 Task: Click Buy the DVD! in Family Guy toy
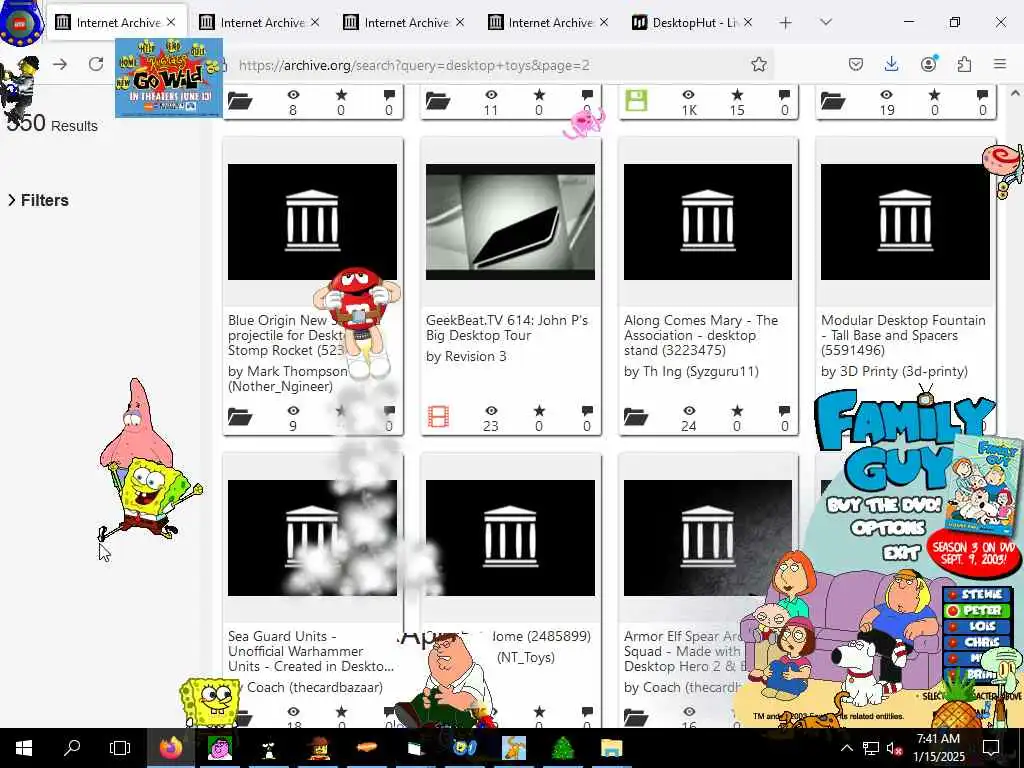tap(884, 504)
